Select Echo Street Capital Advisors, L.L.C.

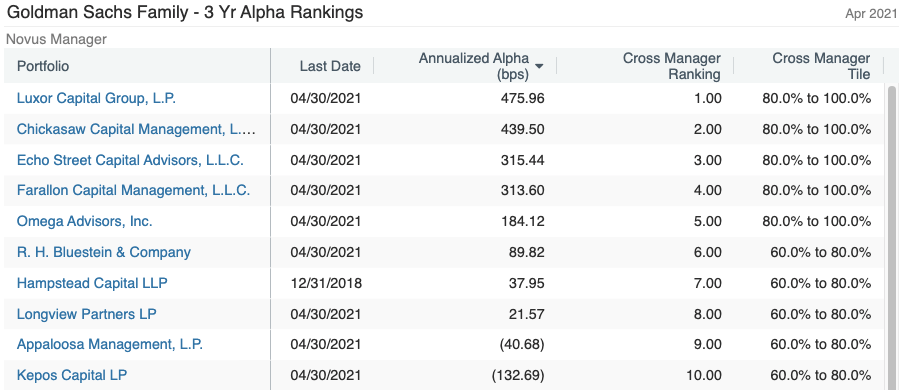coord(130,160)
